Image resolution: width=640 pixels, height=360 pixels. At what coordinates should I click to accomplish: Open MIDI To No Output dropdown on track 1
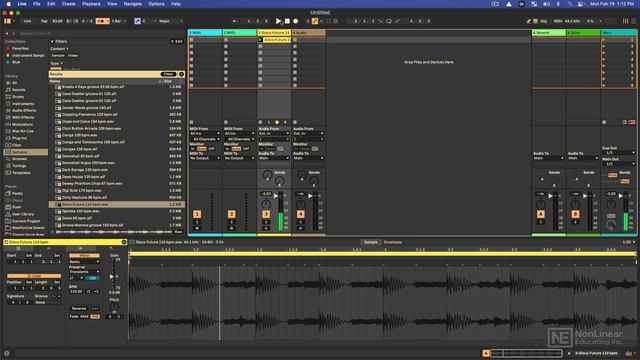pyautogui.click(x=205, y=158)
